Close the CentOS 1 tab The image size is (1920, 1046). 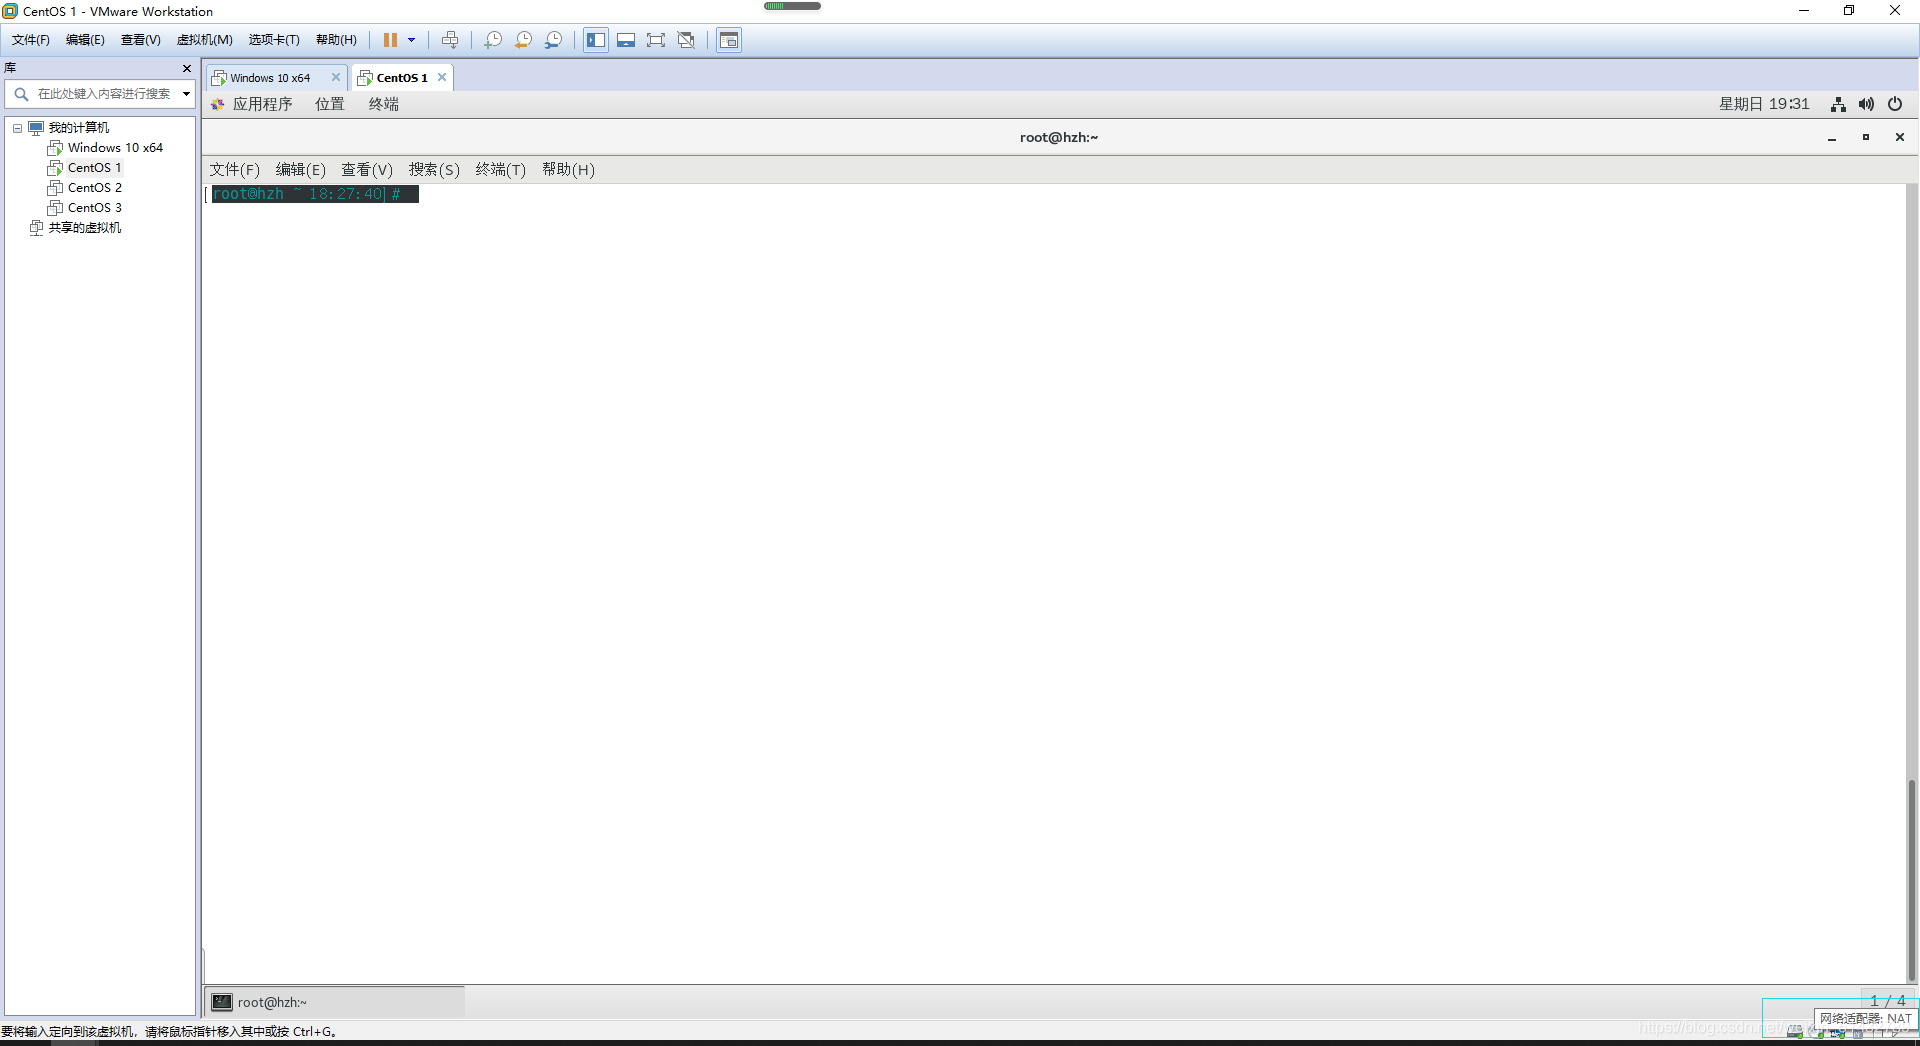click(442, 77)
